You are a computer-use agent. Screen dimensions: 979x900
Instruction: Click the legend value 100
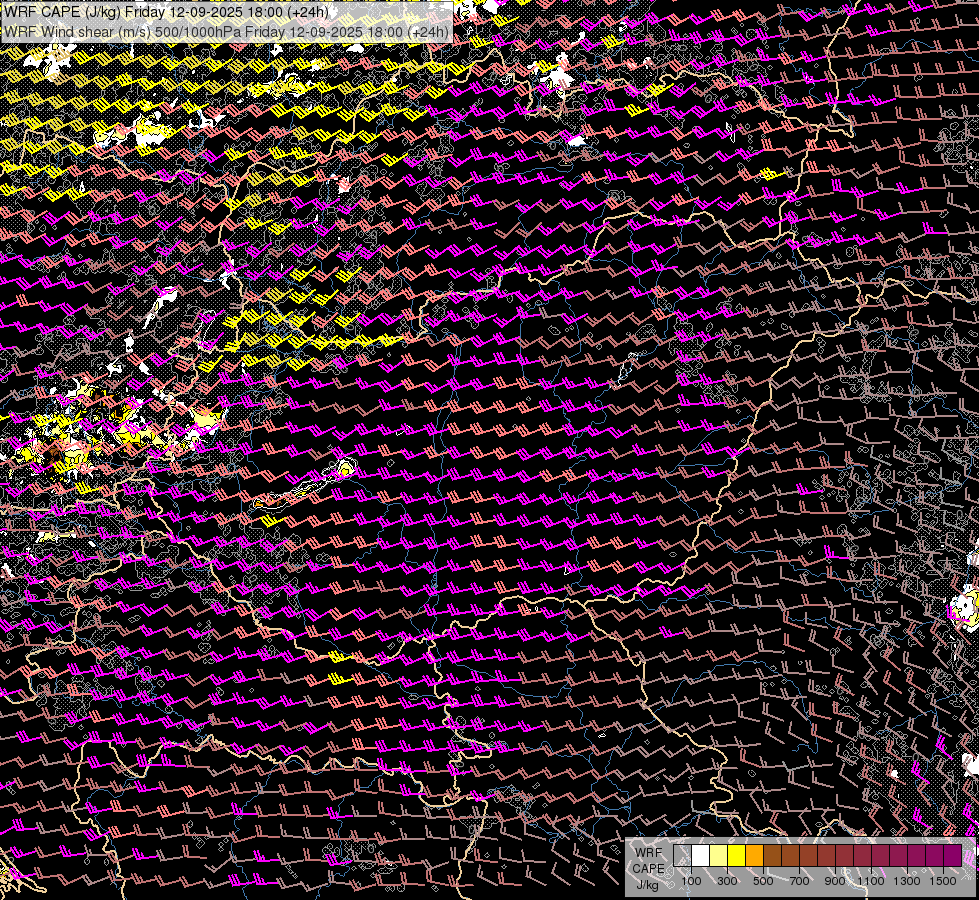point(691,881)
